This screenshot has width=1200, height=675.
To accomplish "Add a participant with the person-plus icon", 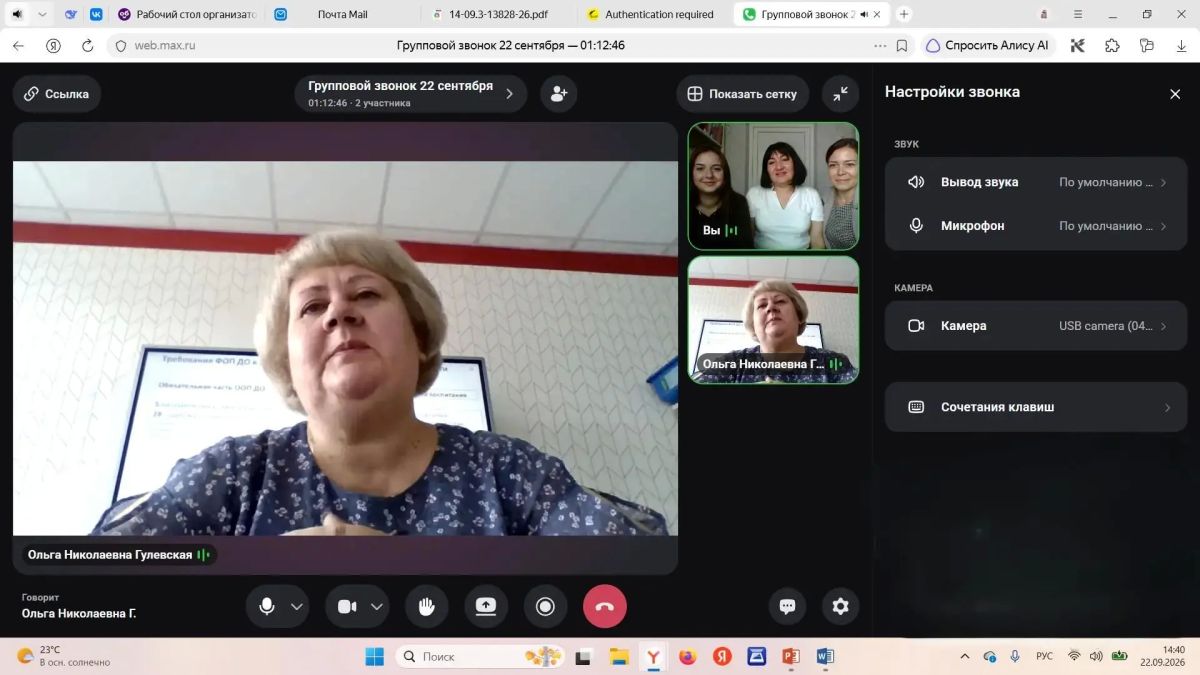I will [559, 93].
